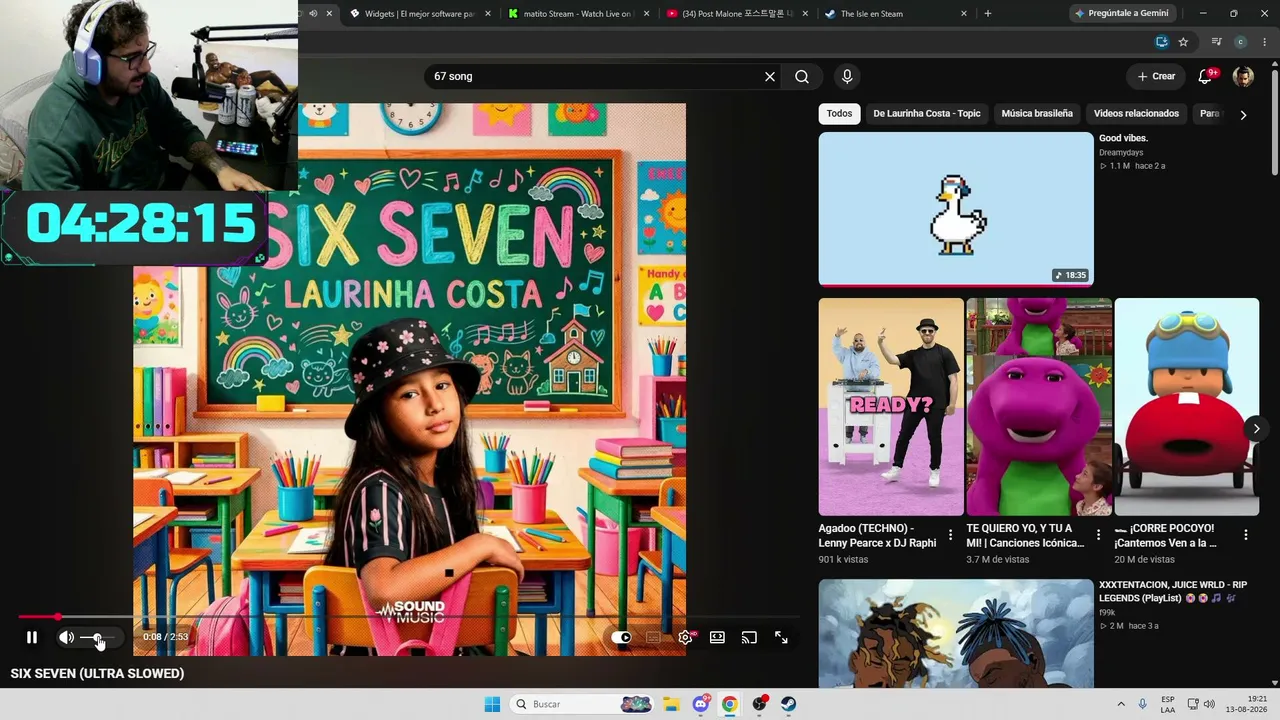Screen dimensions: 1280x720
Task: Open a new browser tab
Action: tap(988, 14)
